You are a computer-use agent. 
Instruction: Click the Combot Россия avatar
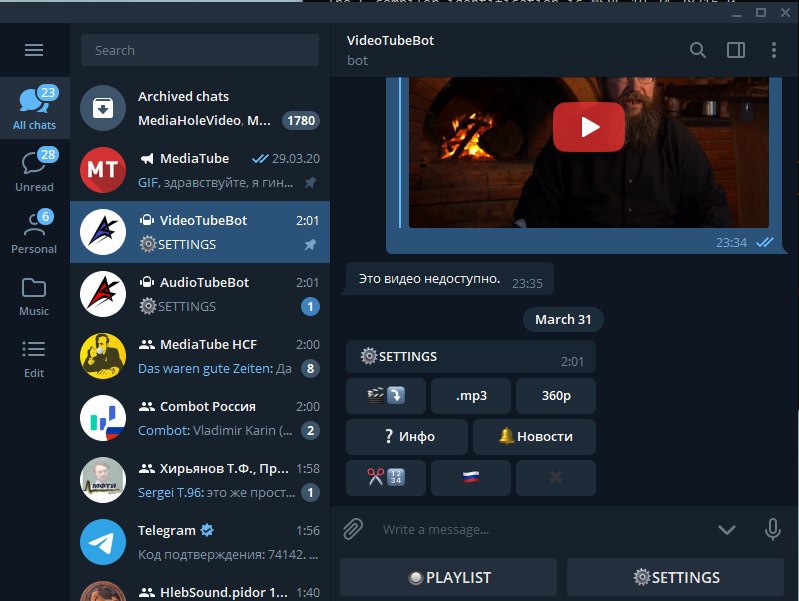103,418
